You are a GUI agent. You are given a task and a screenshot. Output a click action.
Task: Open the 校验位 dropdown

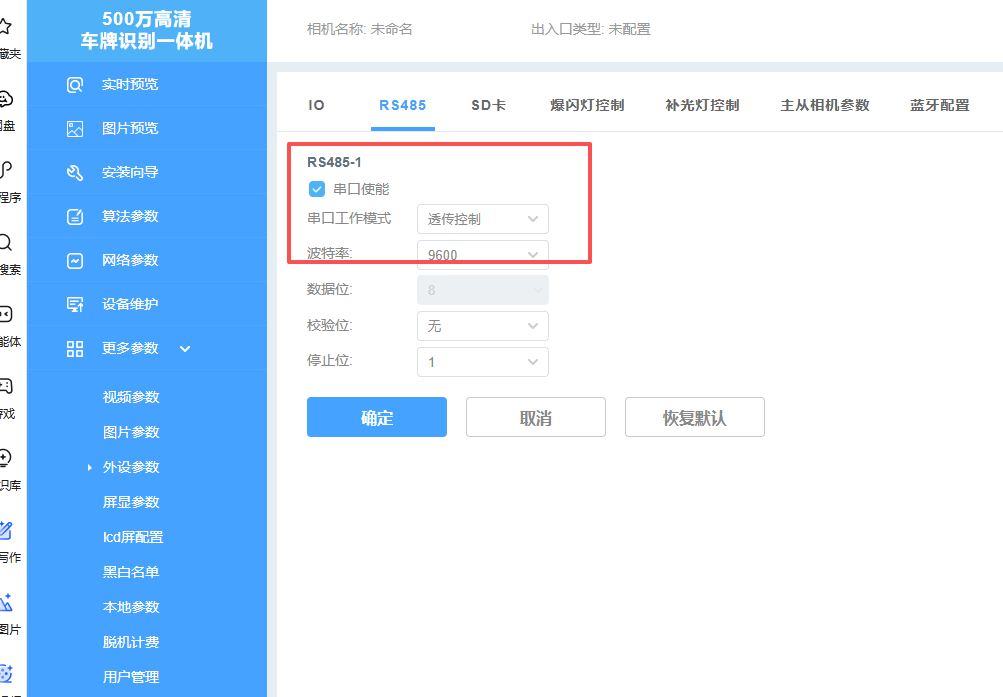[483, 326]
